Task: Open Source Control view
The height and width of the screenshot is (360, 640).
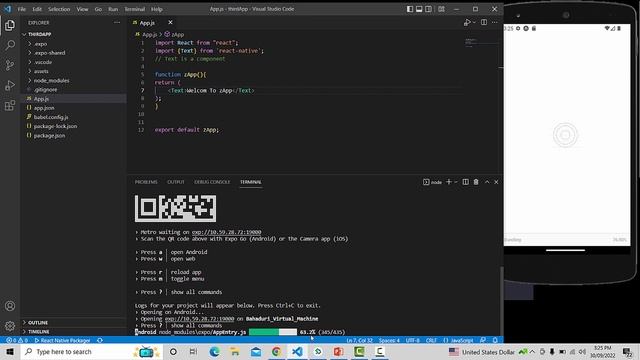Action: (x=10, y=65)
